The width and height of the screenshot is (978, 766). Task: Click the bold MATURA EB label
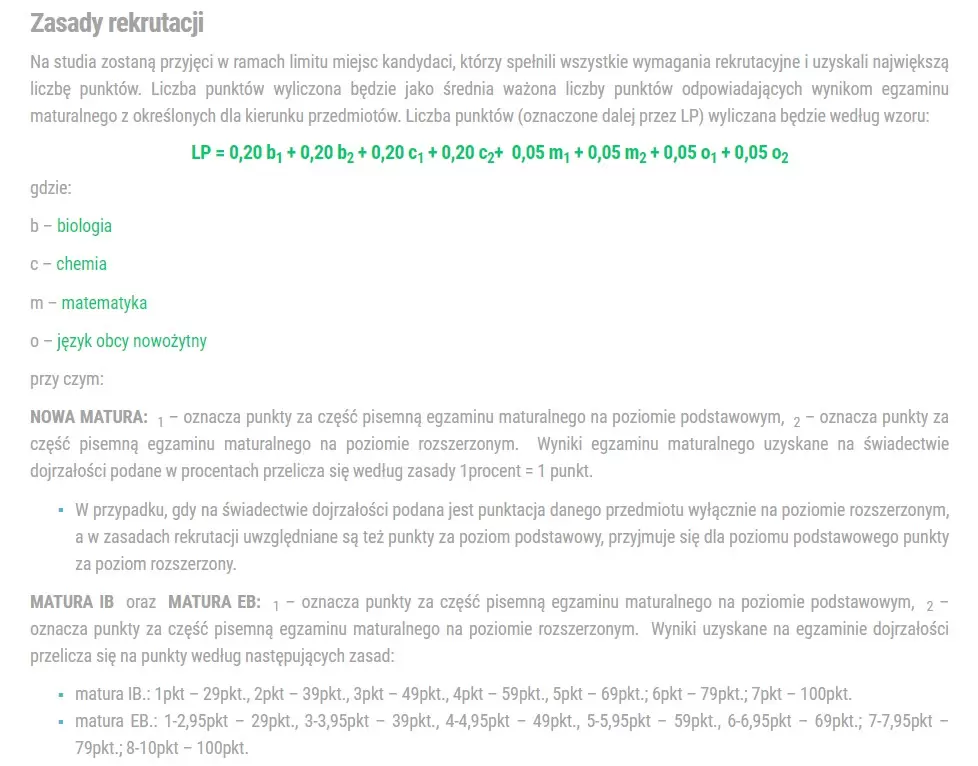coord(215,602)
